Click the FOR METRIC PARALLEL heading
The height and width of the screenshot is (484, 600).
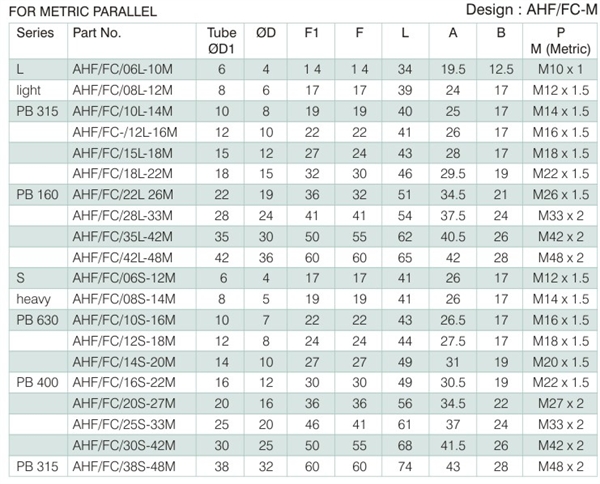tap(83, 11)
